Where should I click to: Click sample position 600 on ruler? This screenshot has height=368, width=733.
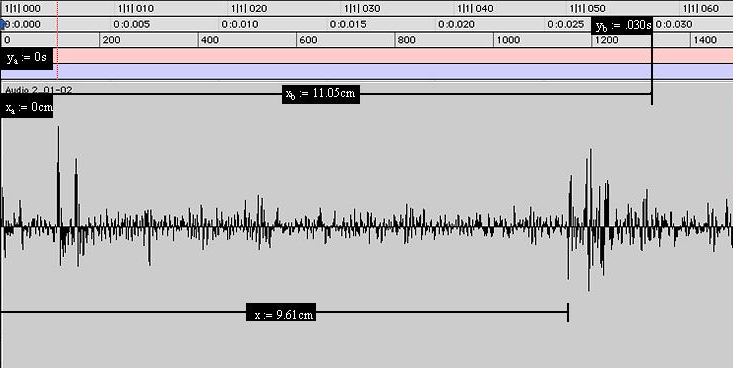coord(308,40)
